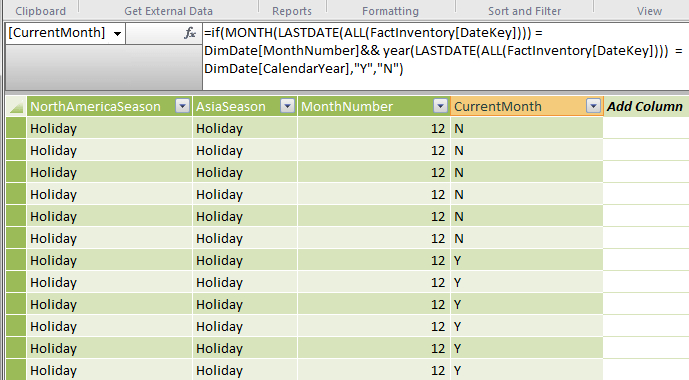Screen dimensions: 689x380
Task: Select the last visible row's Y cell
Action: coord(527,370)
